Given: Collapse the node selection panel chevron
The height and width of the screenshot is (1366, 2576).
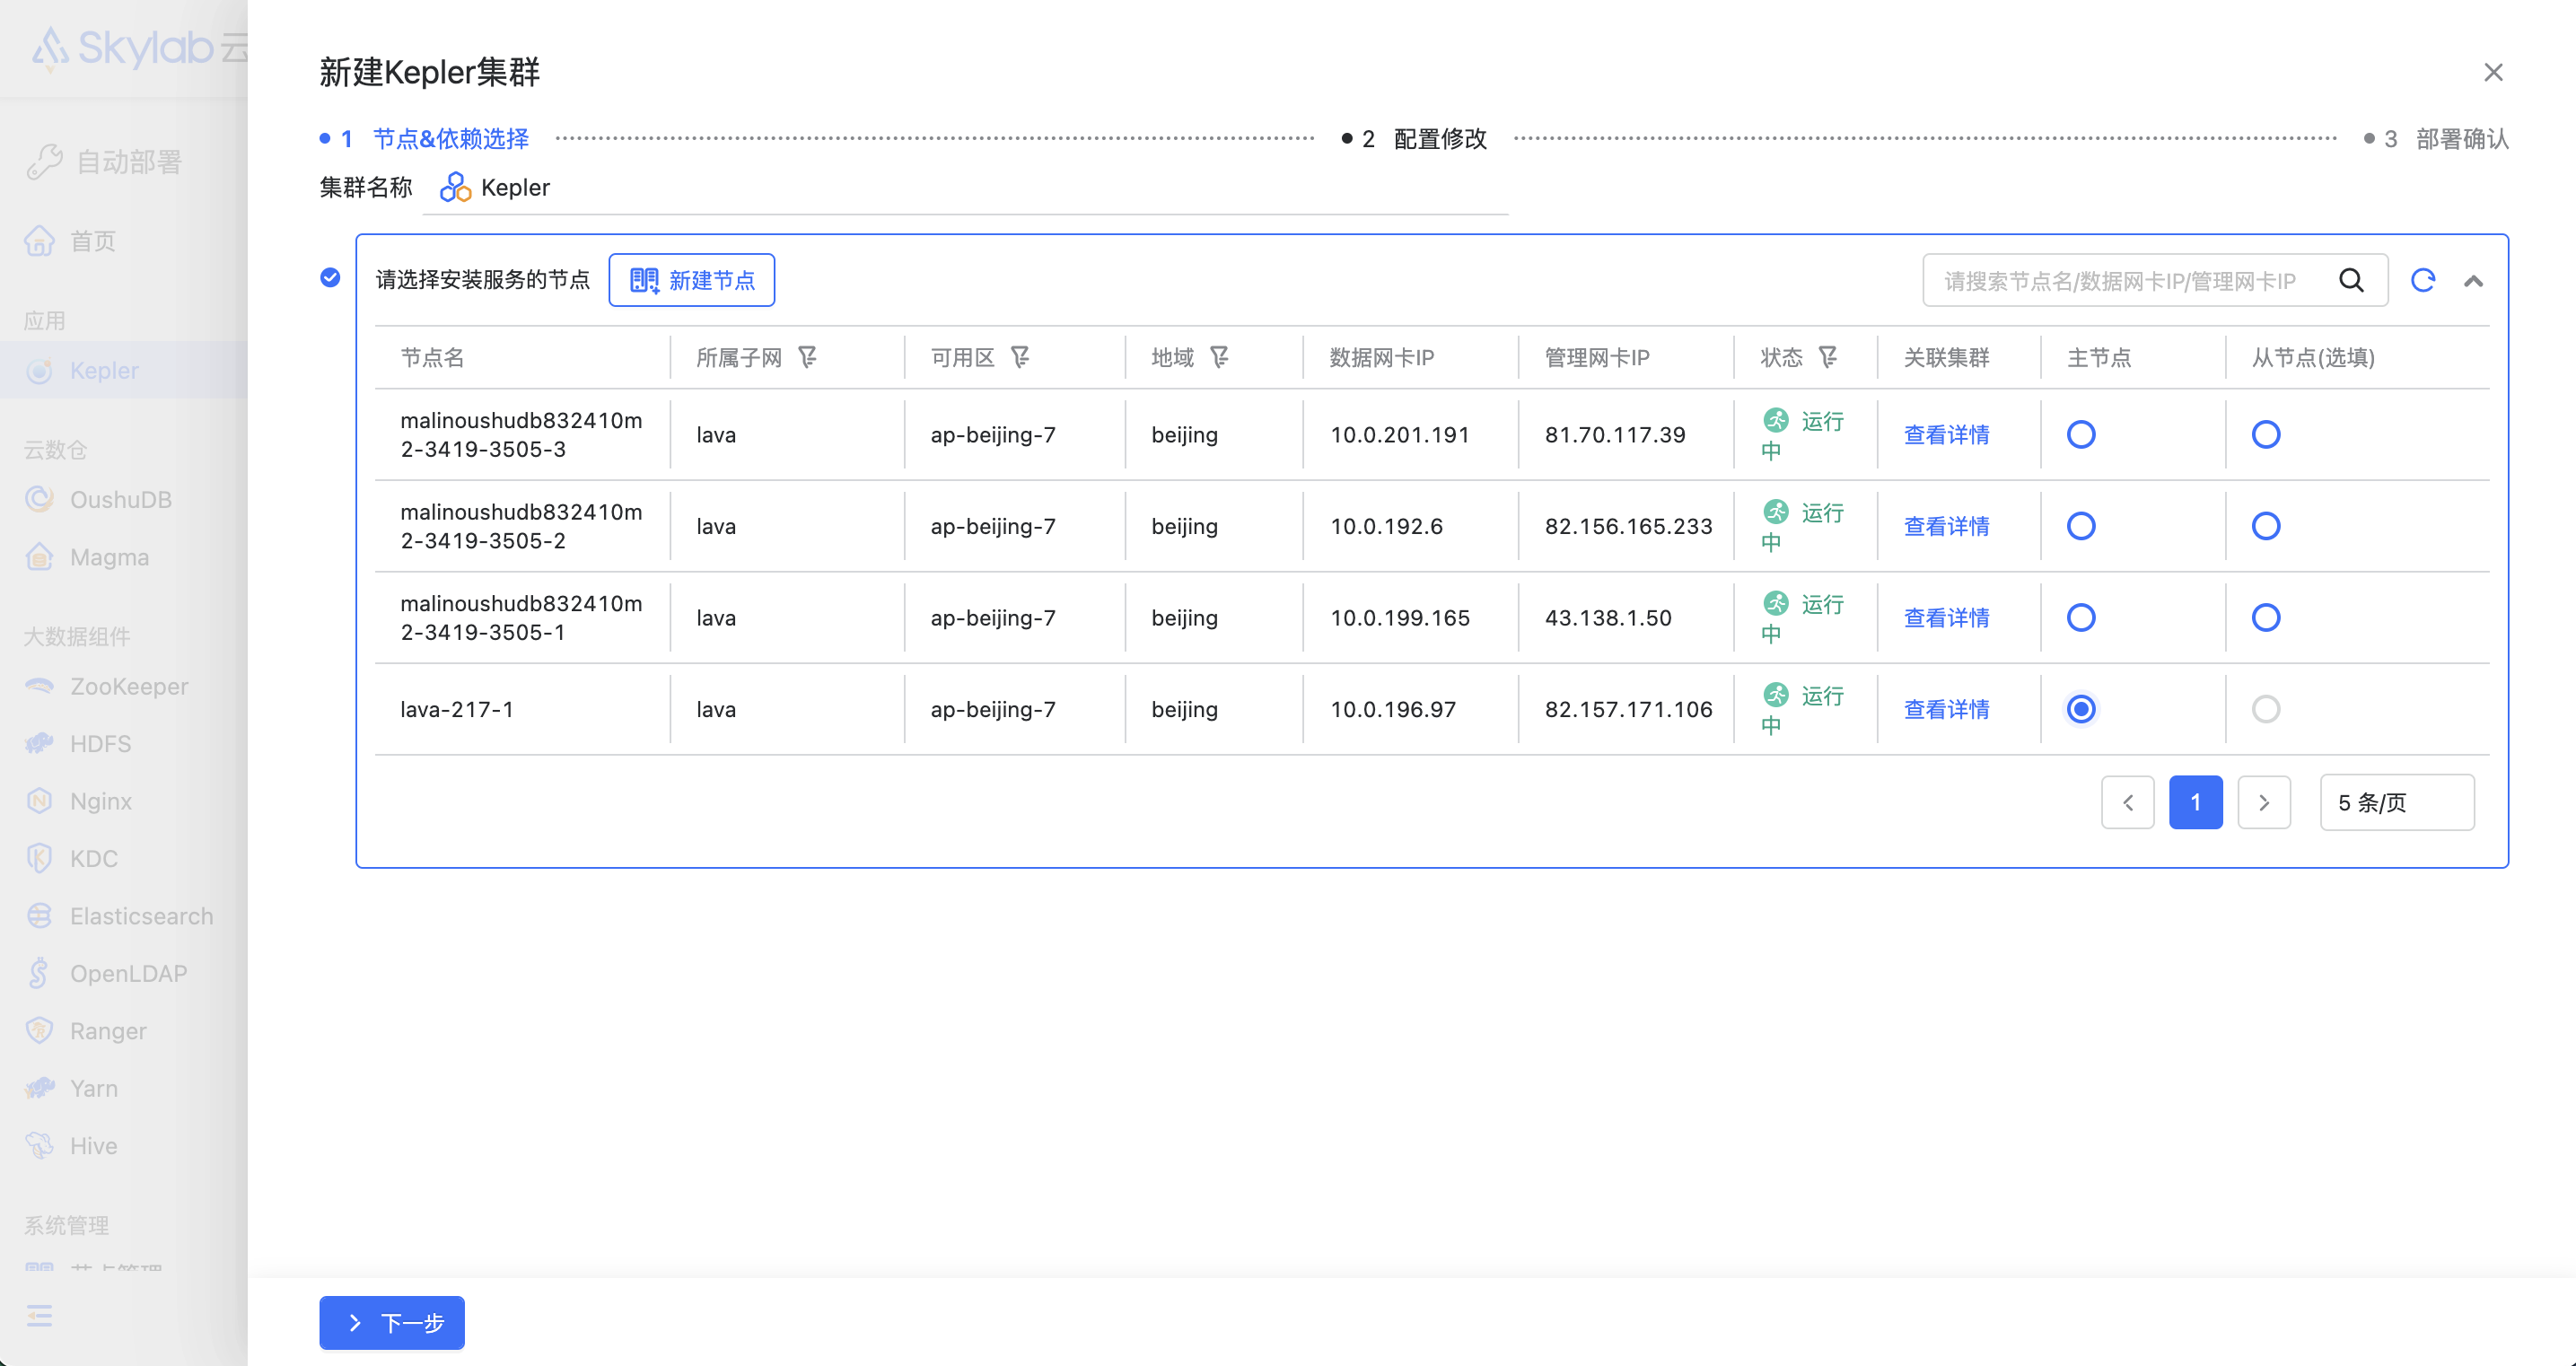Looking at the screenshot, I should pyautogui.click(x=2473, y=281).
